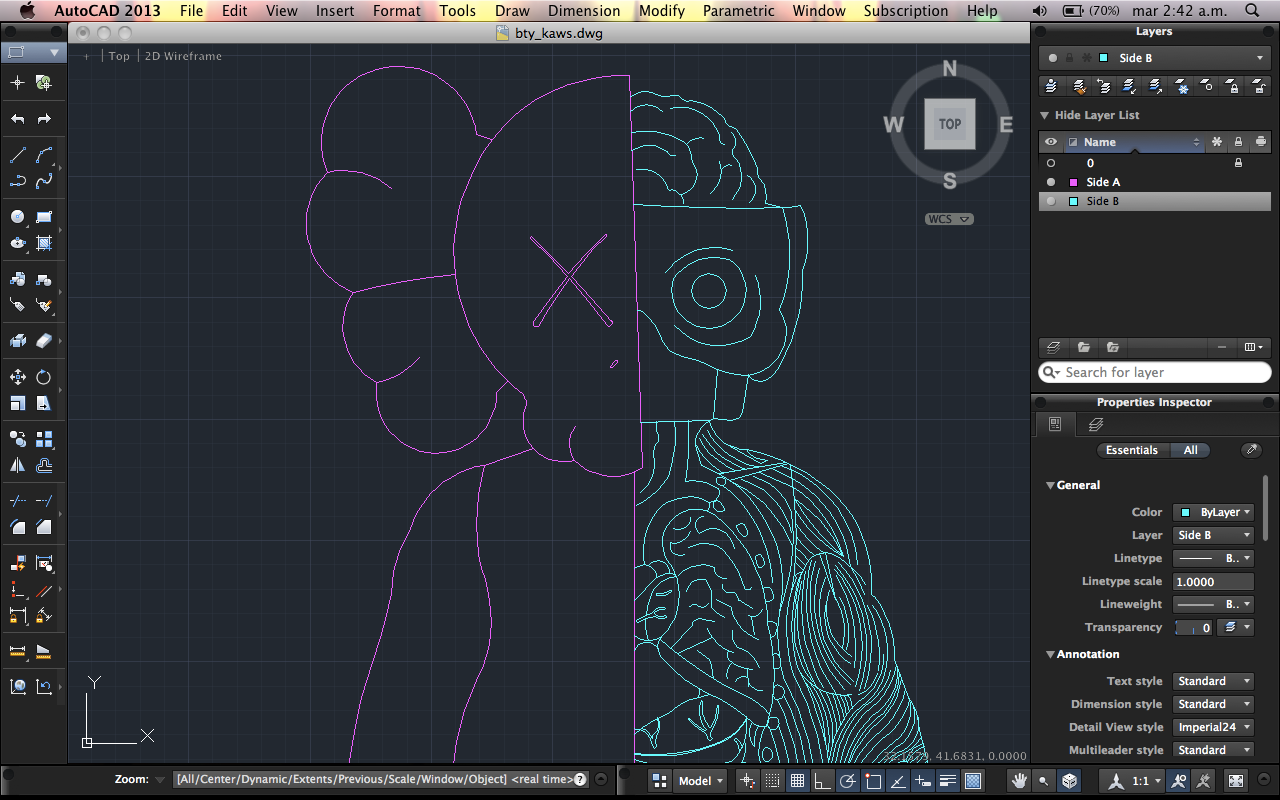Toggle Lineweight display in status bar
Image resolution: width=1280 pixels, height=800 pixels.
pyautogui.click(x=949, y=780)
